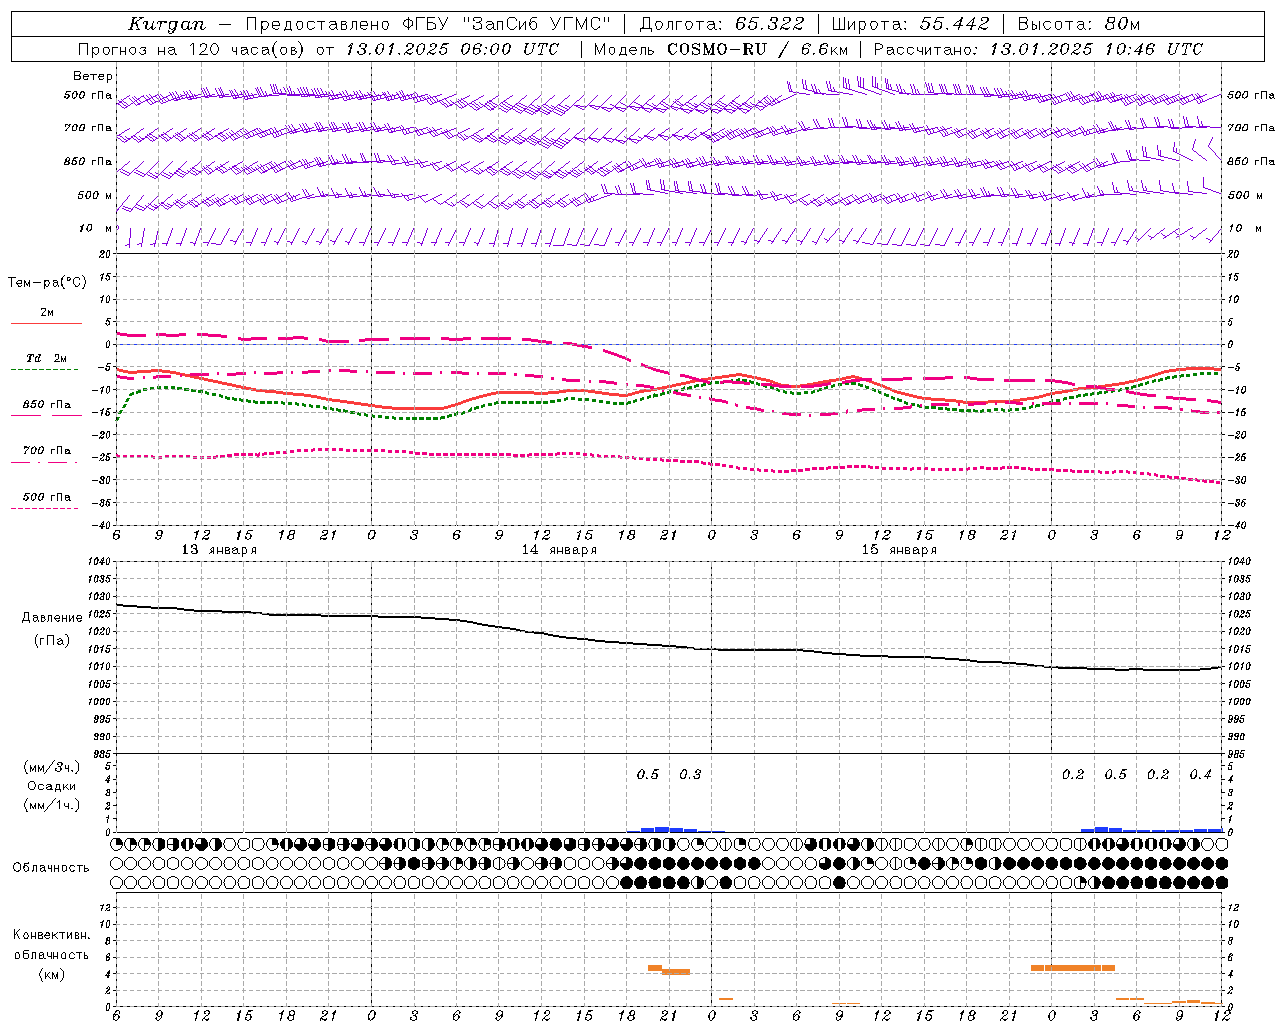This screenshot has width=1280, height=1024.
Task: Click the '15 января' date label
Action: (899, 550)
